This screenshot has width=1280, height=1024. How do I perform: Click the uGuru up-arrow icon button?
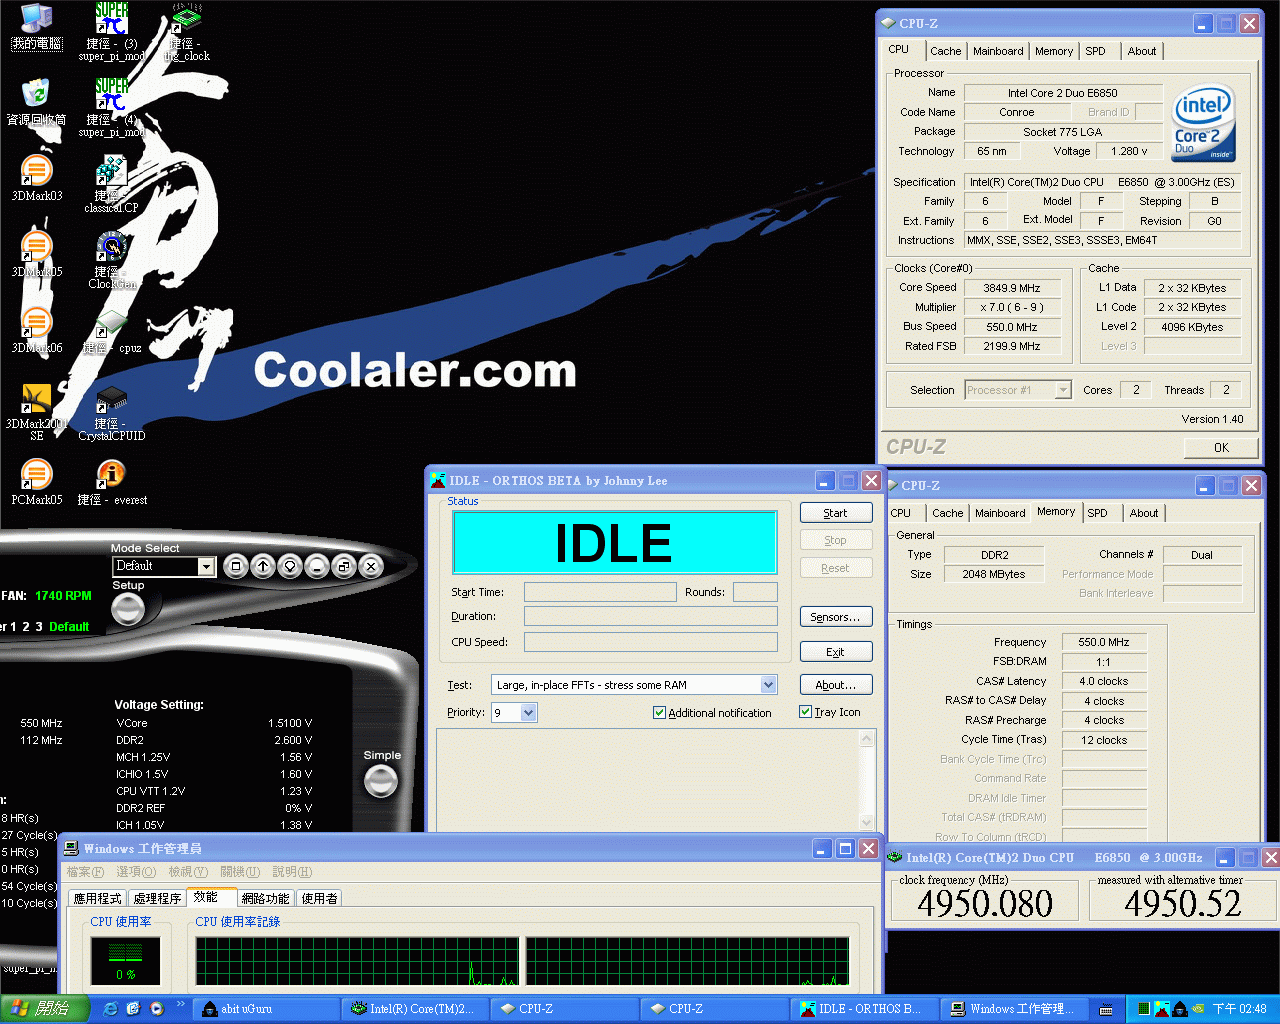click(x=263, y=566)
